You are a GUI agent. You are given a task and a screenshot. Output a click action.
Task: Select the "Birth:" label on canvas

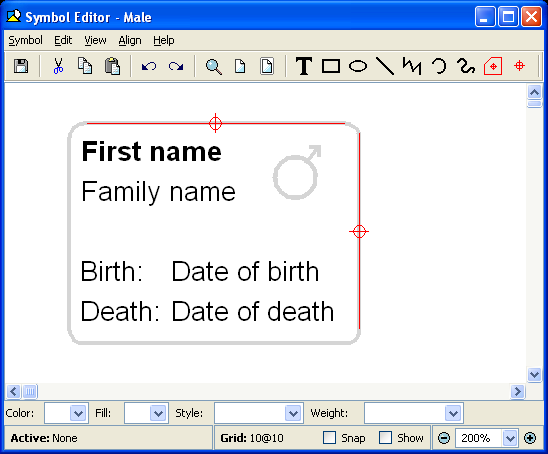pos(111,271)
